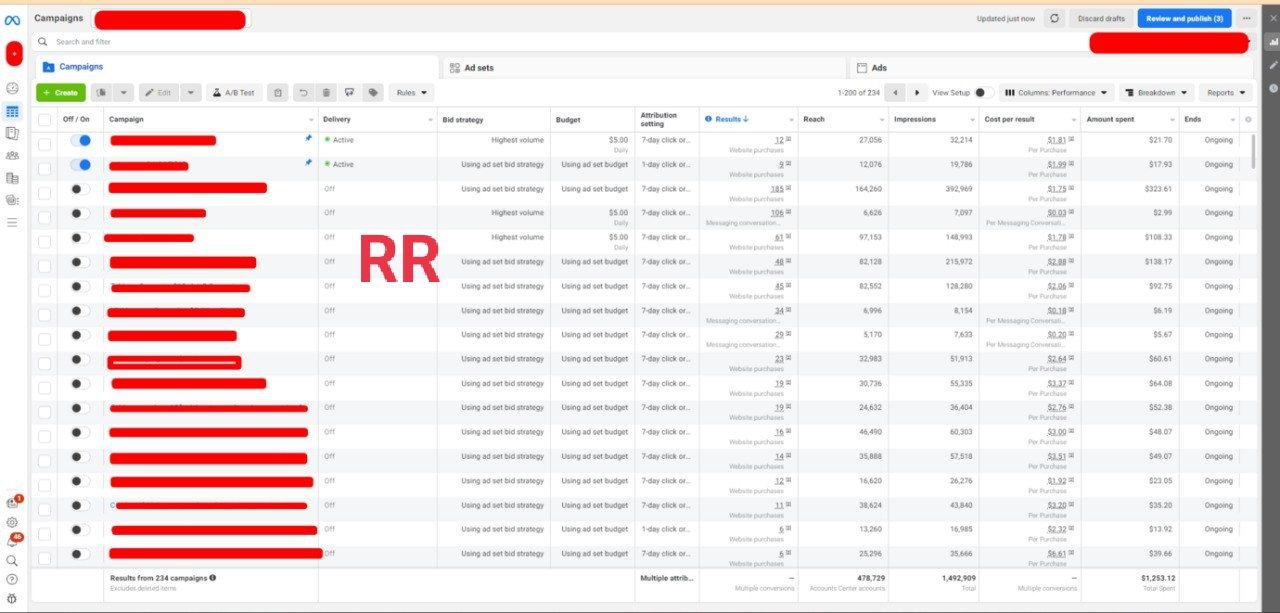Click the tag icon in campaign toolbar

[373, 93]
